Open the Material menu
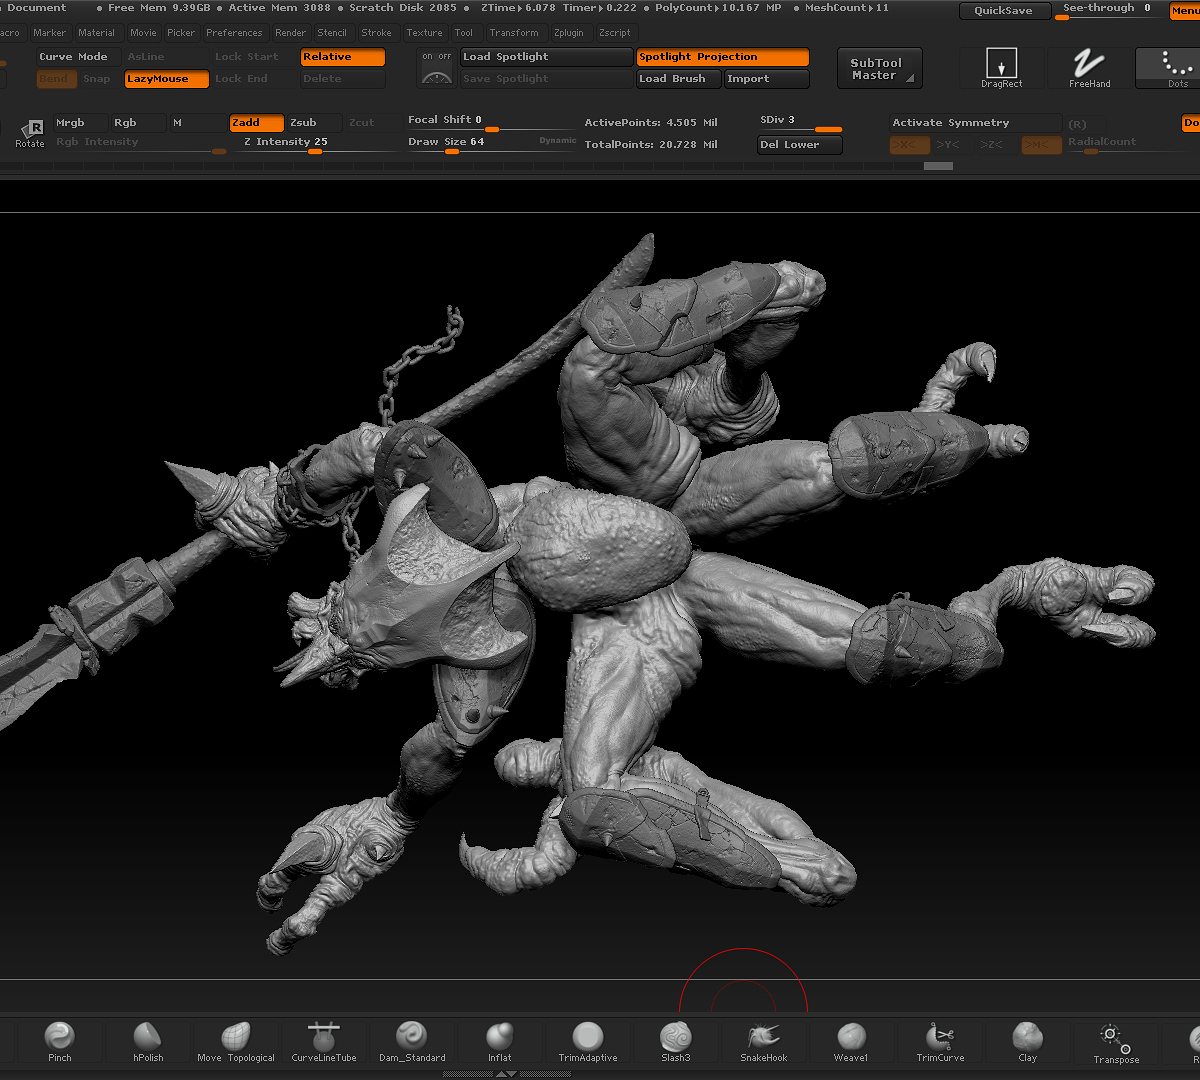 [x=97, y=33]
